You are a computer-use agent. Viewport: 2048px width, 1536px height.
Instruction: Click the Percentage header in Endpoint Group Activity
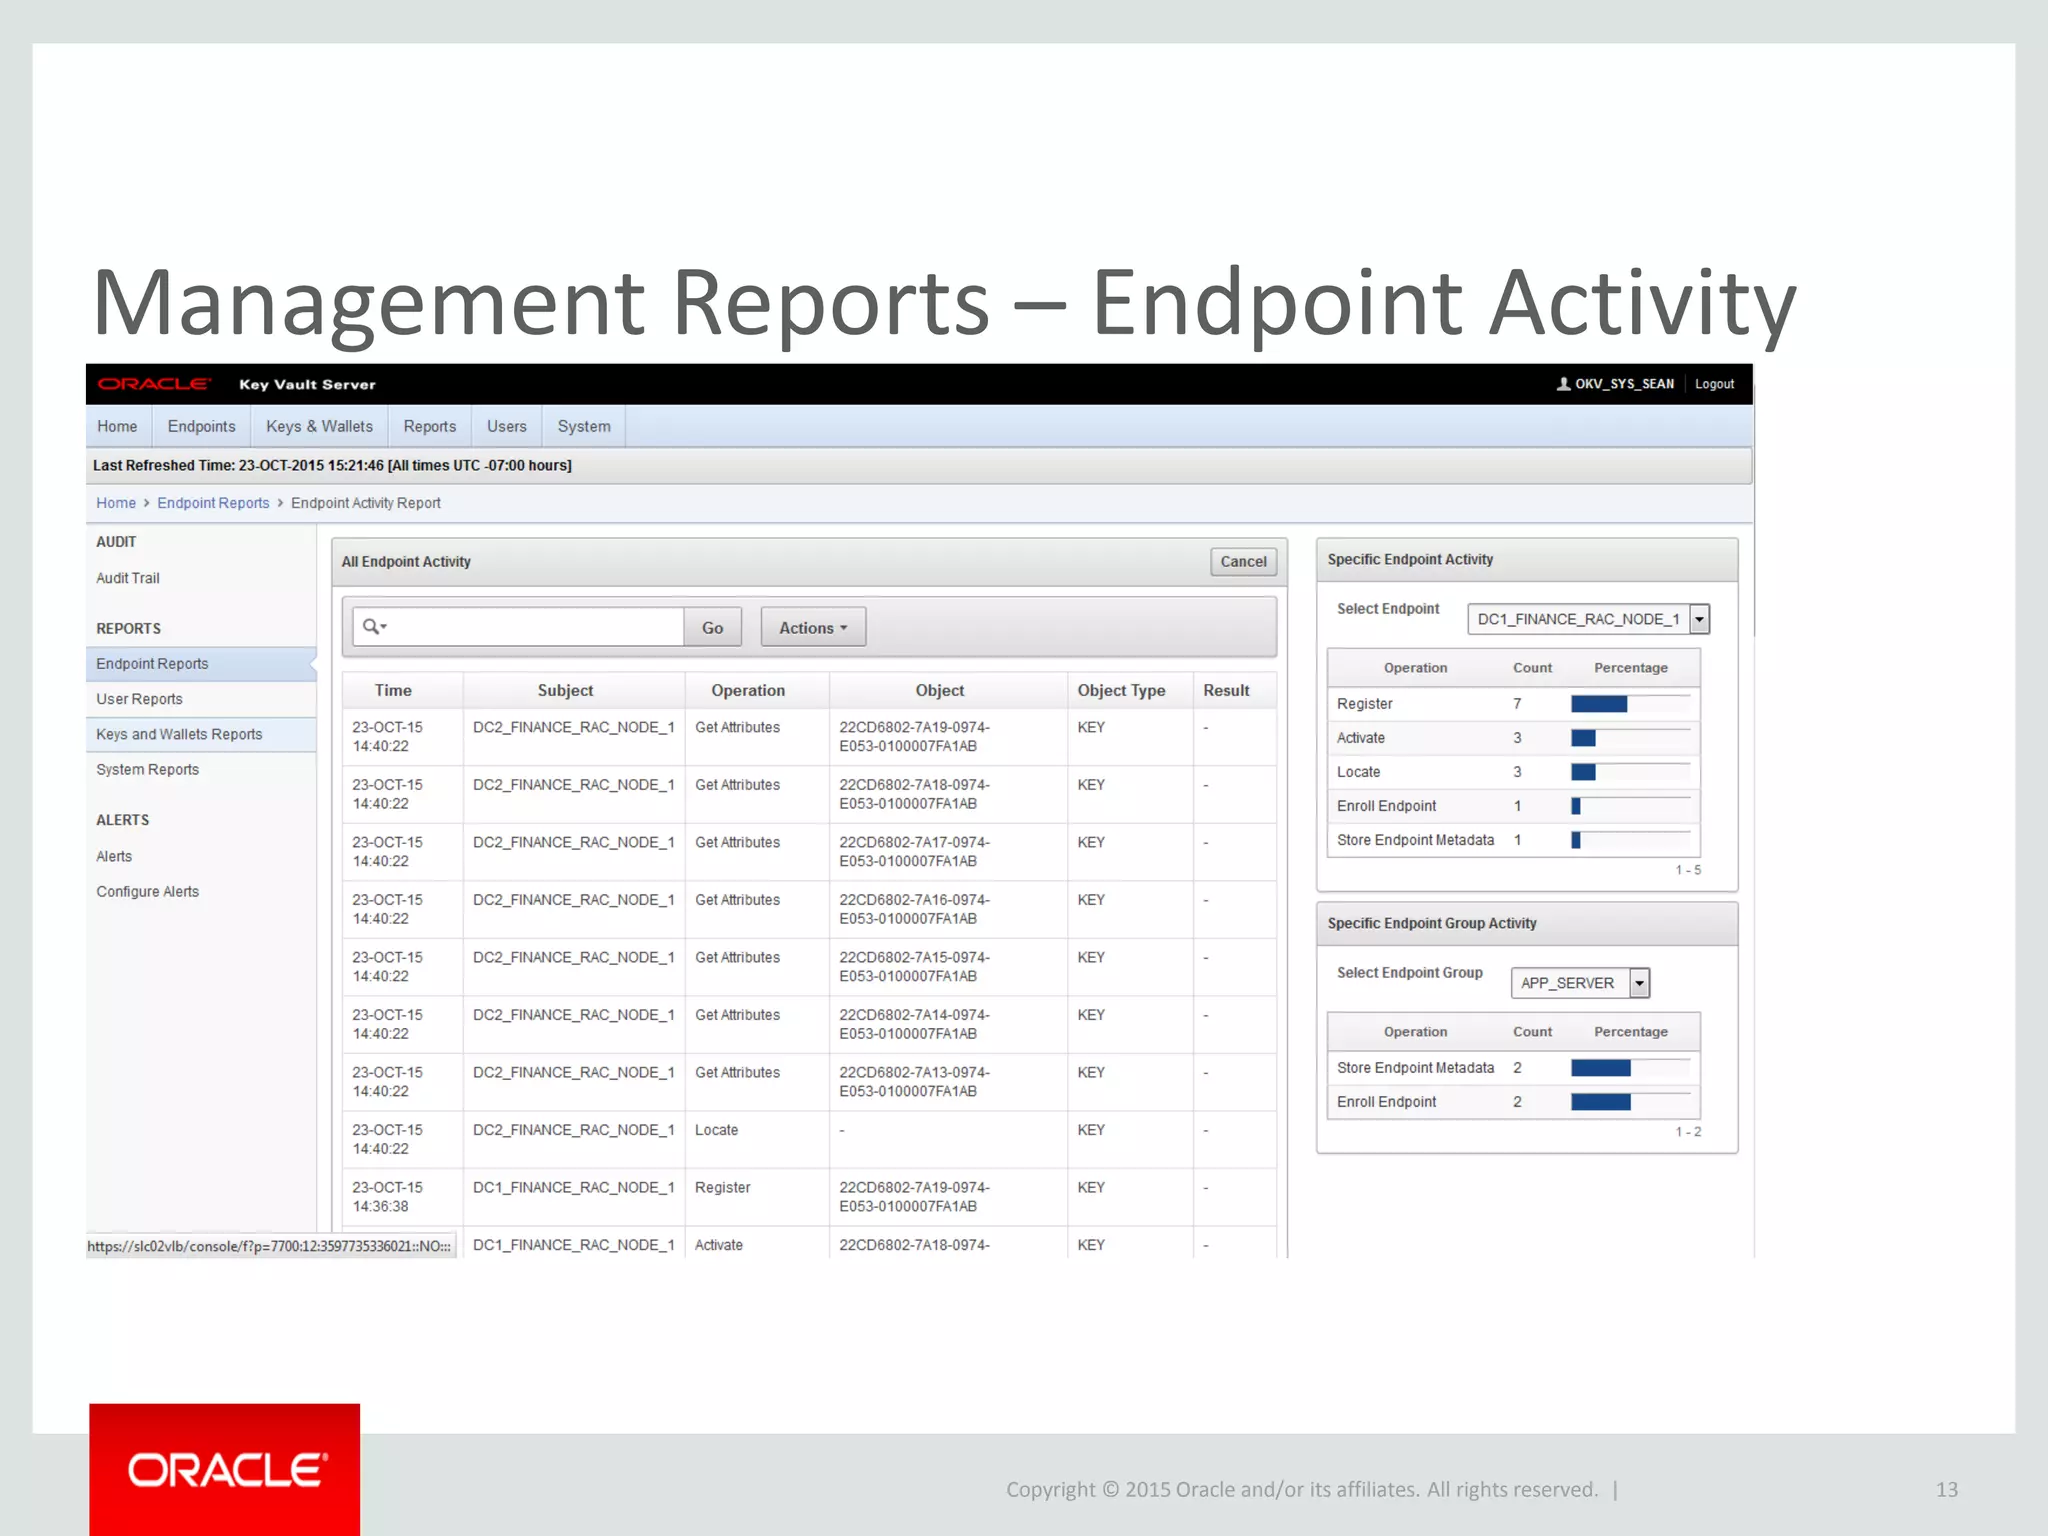click(1630, 1032)
